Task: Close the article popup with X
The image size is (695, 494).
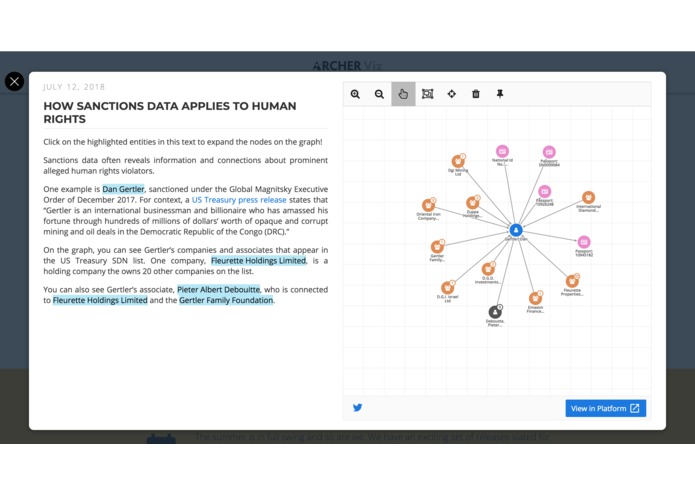Action: coord(14,82)
